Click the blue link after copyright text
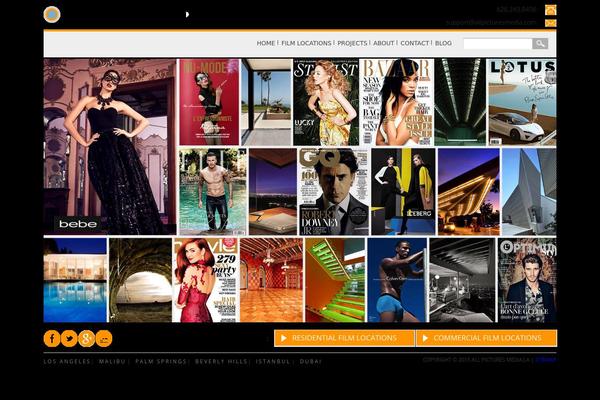 tap(546, 360)
